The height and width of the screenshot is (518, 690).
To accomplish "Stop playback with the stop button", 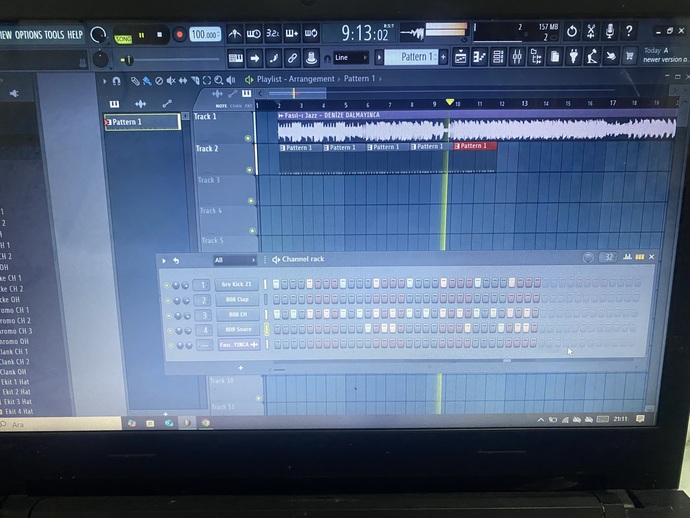I will pyautogui.click(x=159, y=34).
